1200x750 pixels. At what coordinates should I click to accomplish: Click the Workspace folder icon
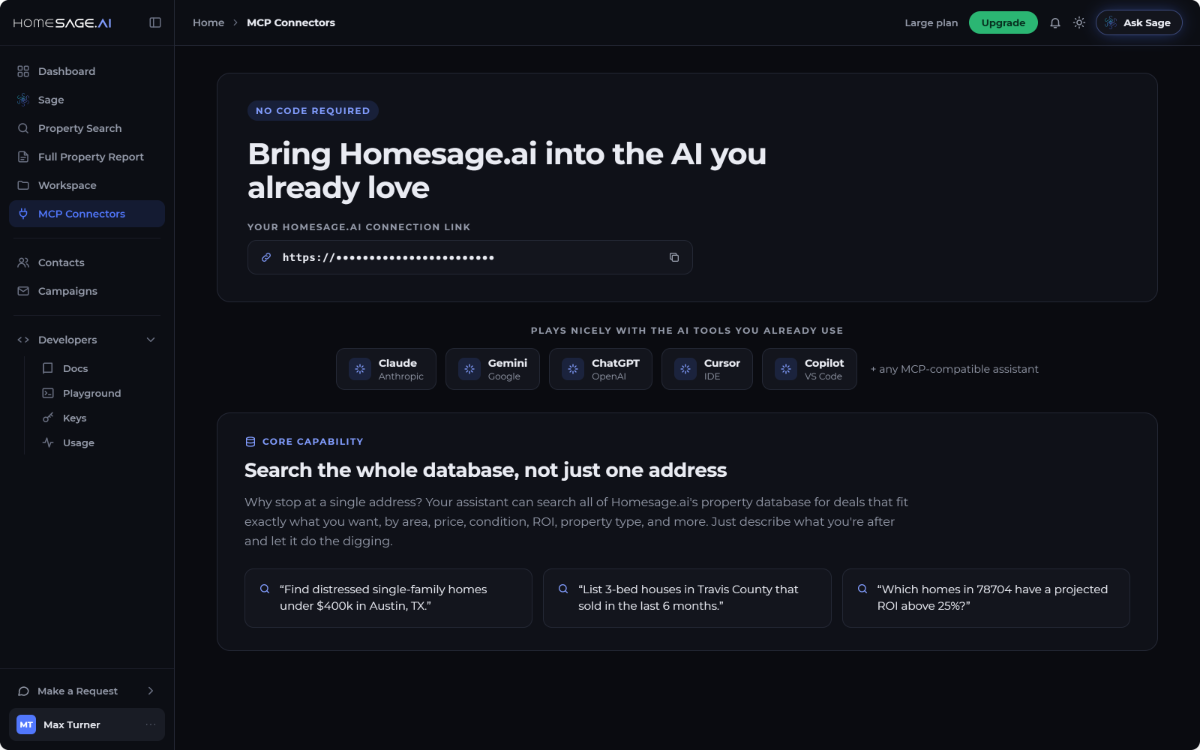point(23,185)
